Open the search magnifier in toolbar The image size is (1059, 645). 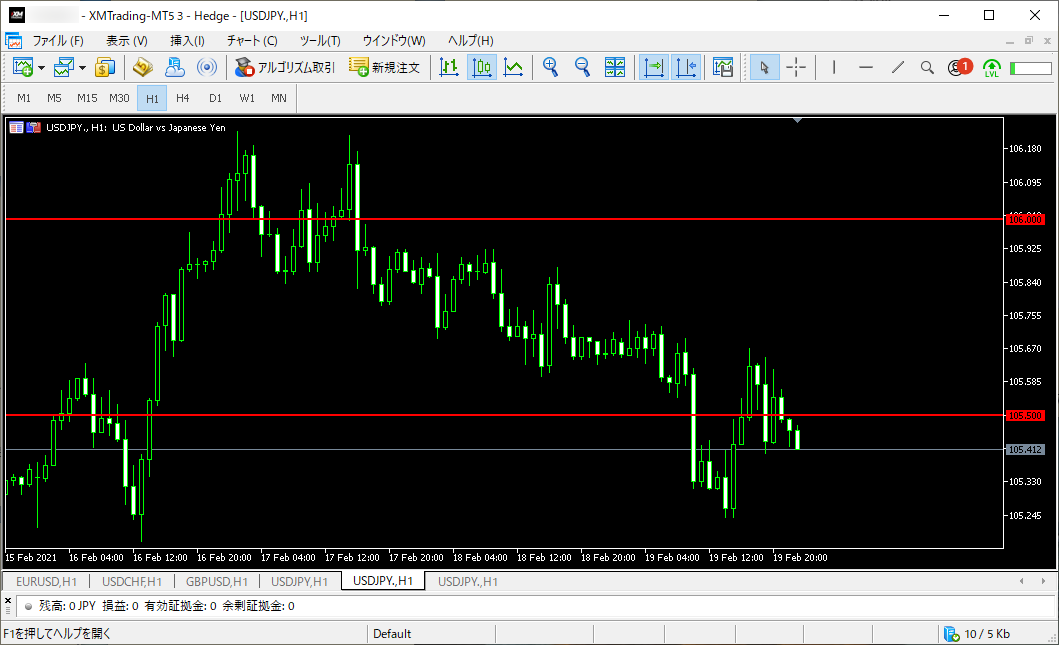tap(927, 67)
